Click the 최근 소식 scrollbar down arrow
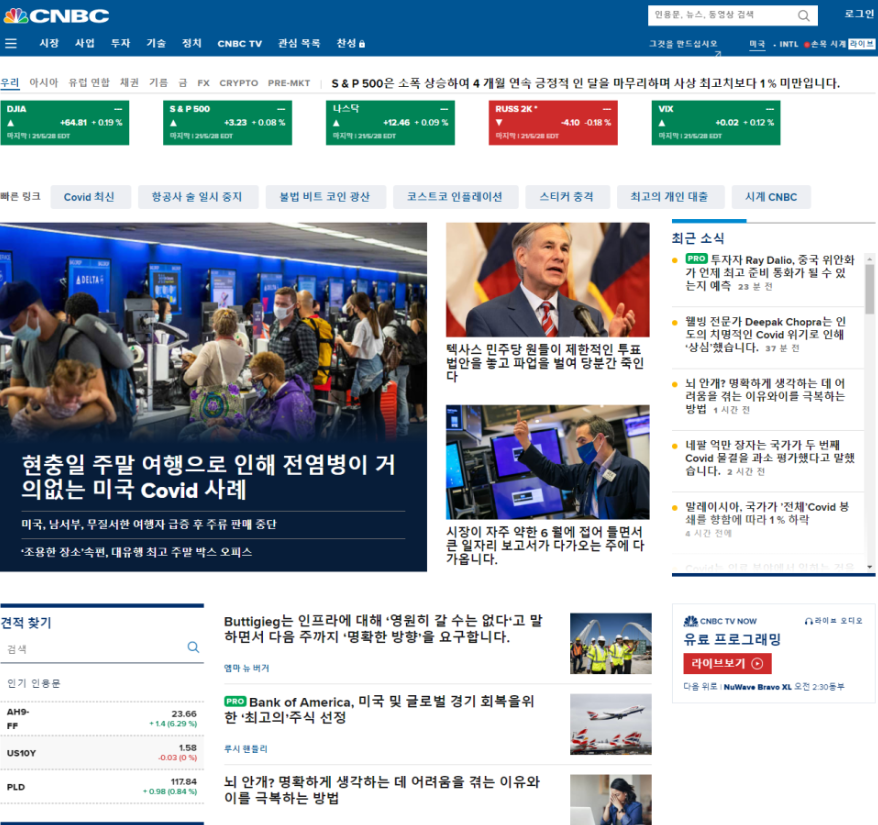878x825 pixels. click(870, 567)
